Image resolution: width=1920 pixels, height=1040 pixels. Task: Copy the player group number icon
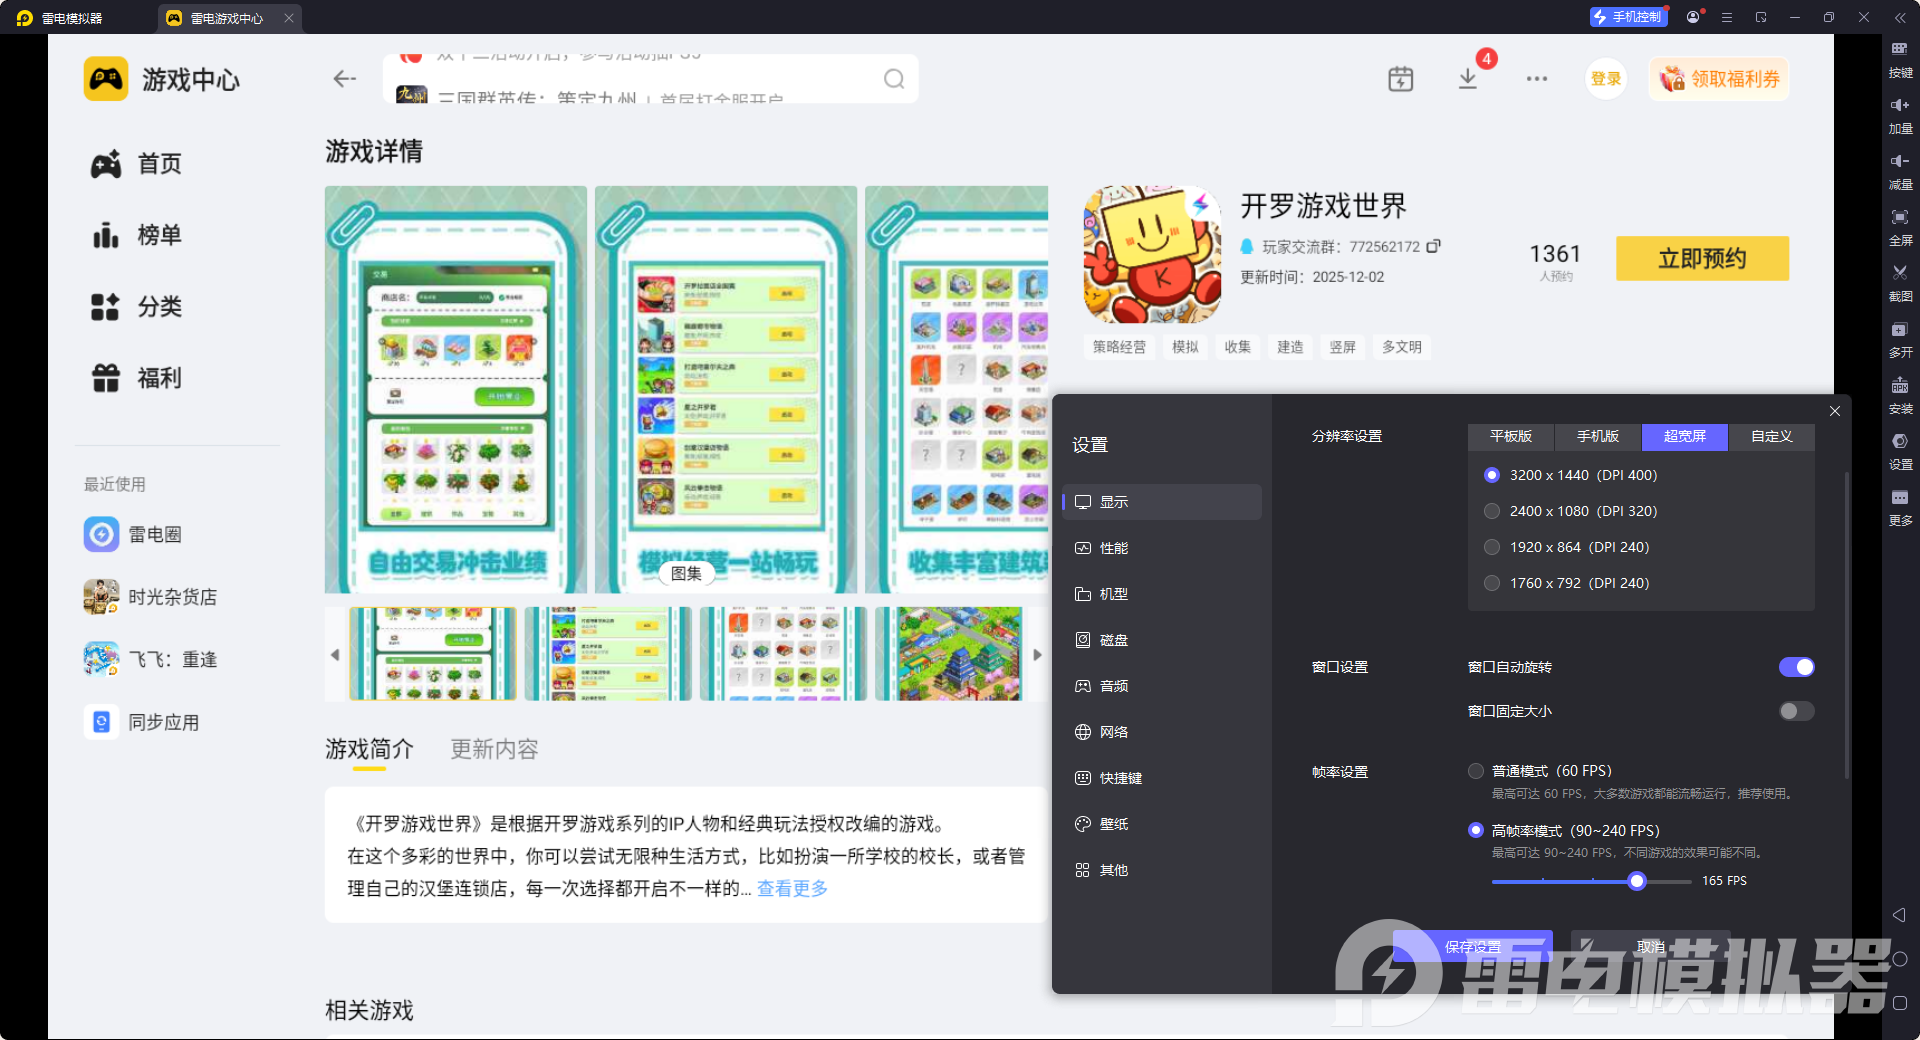(x=1433, y=246)
